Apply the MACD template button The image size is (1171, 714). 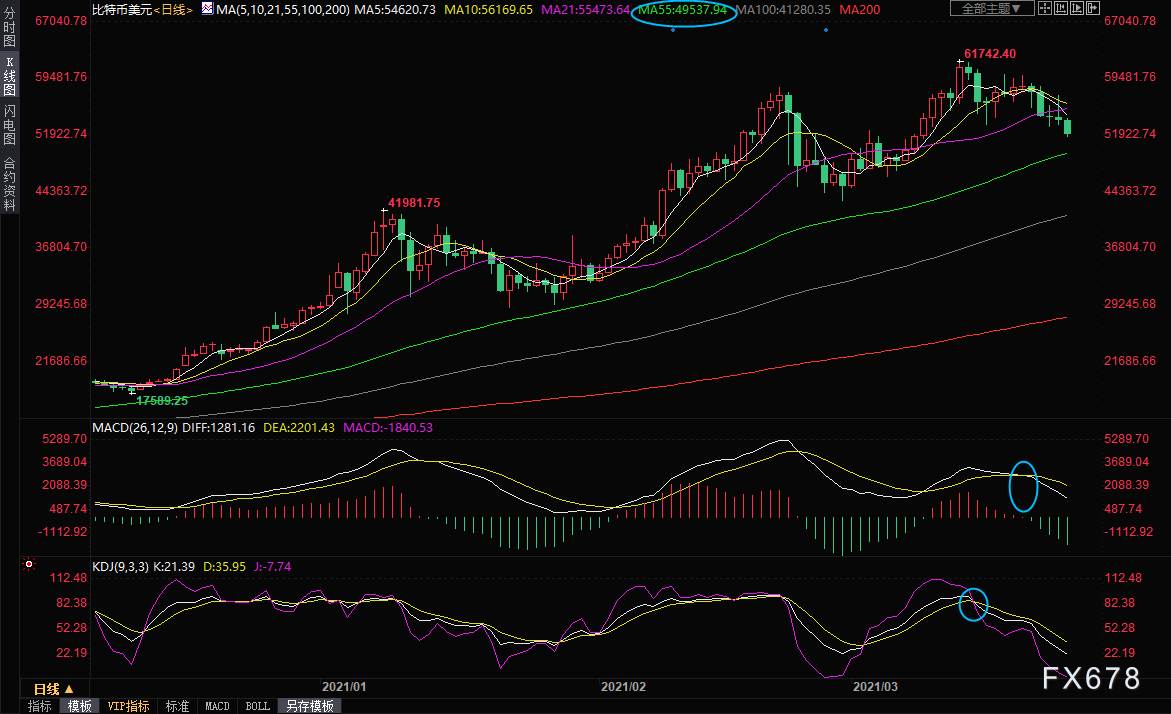(x=217, y=706)
